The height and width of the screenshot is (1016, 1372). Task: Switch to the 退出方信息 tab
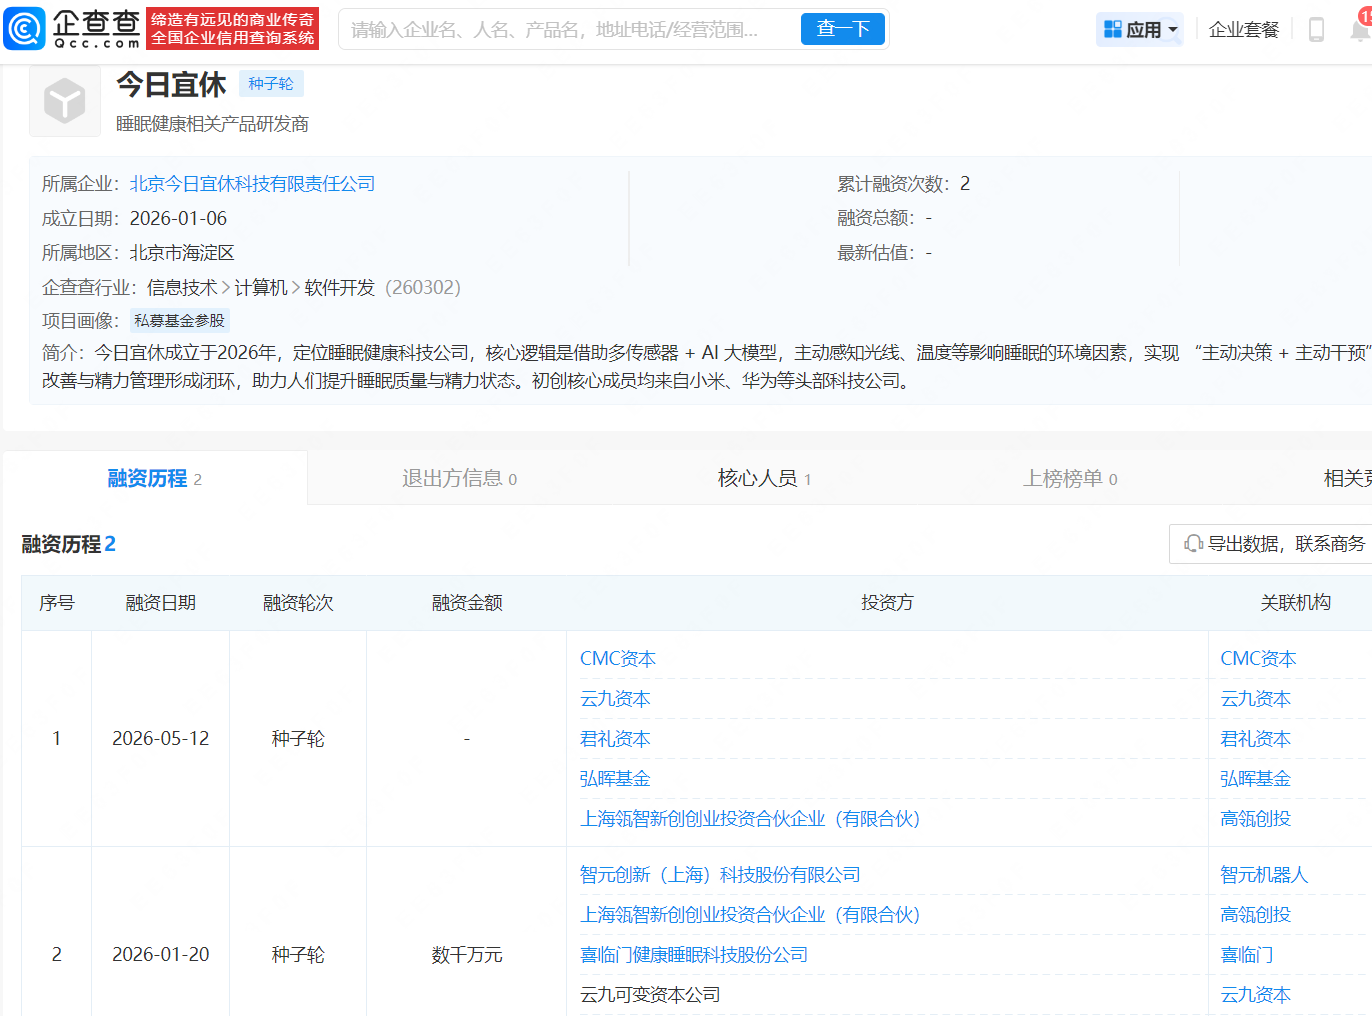pos(459,478)
